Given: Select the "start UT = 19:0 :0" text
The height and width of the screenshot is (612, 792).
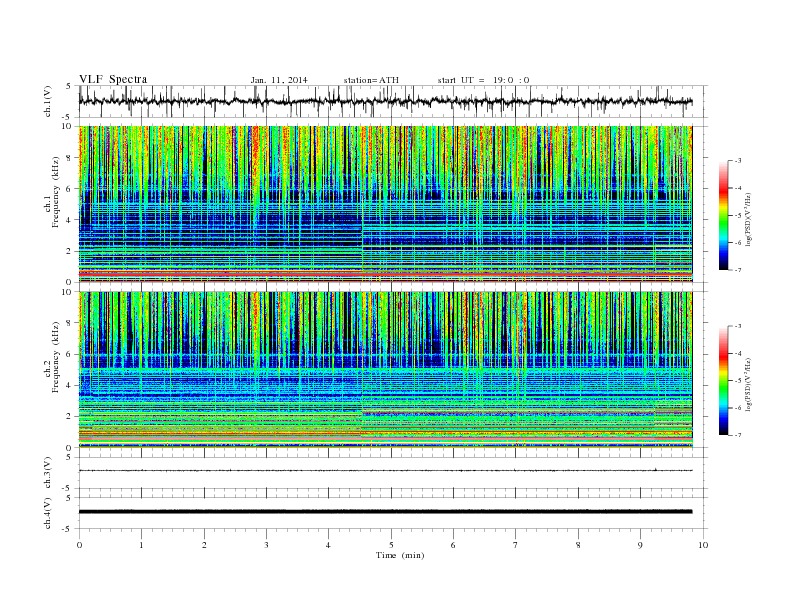Looking at the screenshot, I should point(483,80).
